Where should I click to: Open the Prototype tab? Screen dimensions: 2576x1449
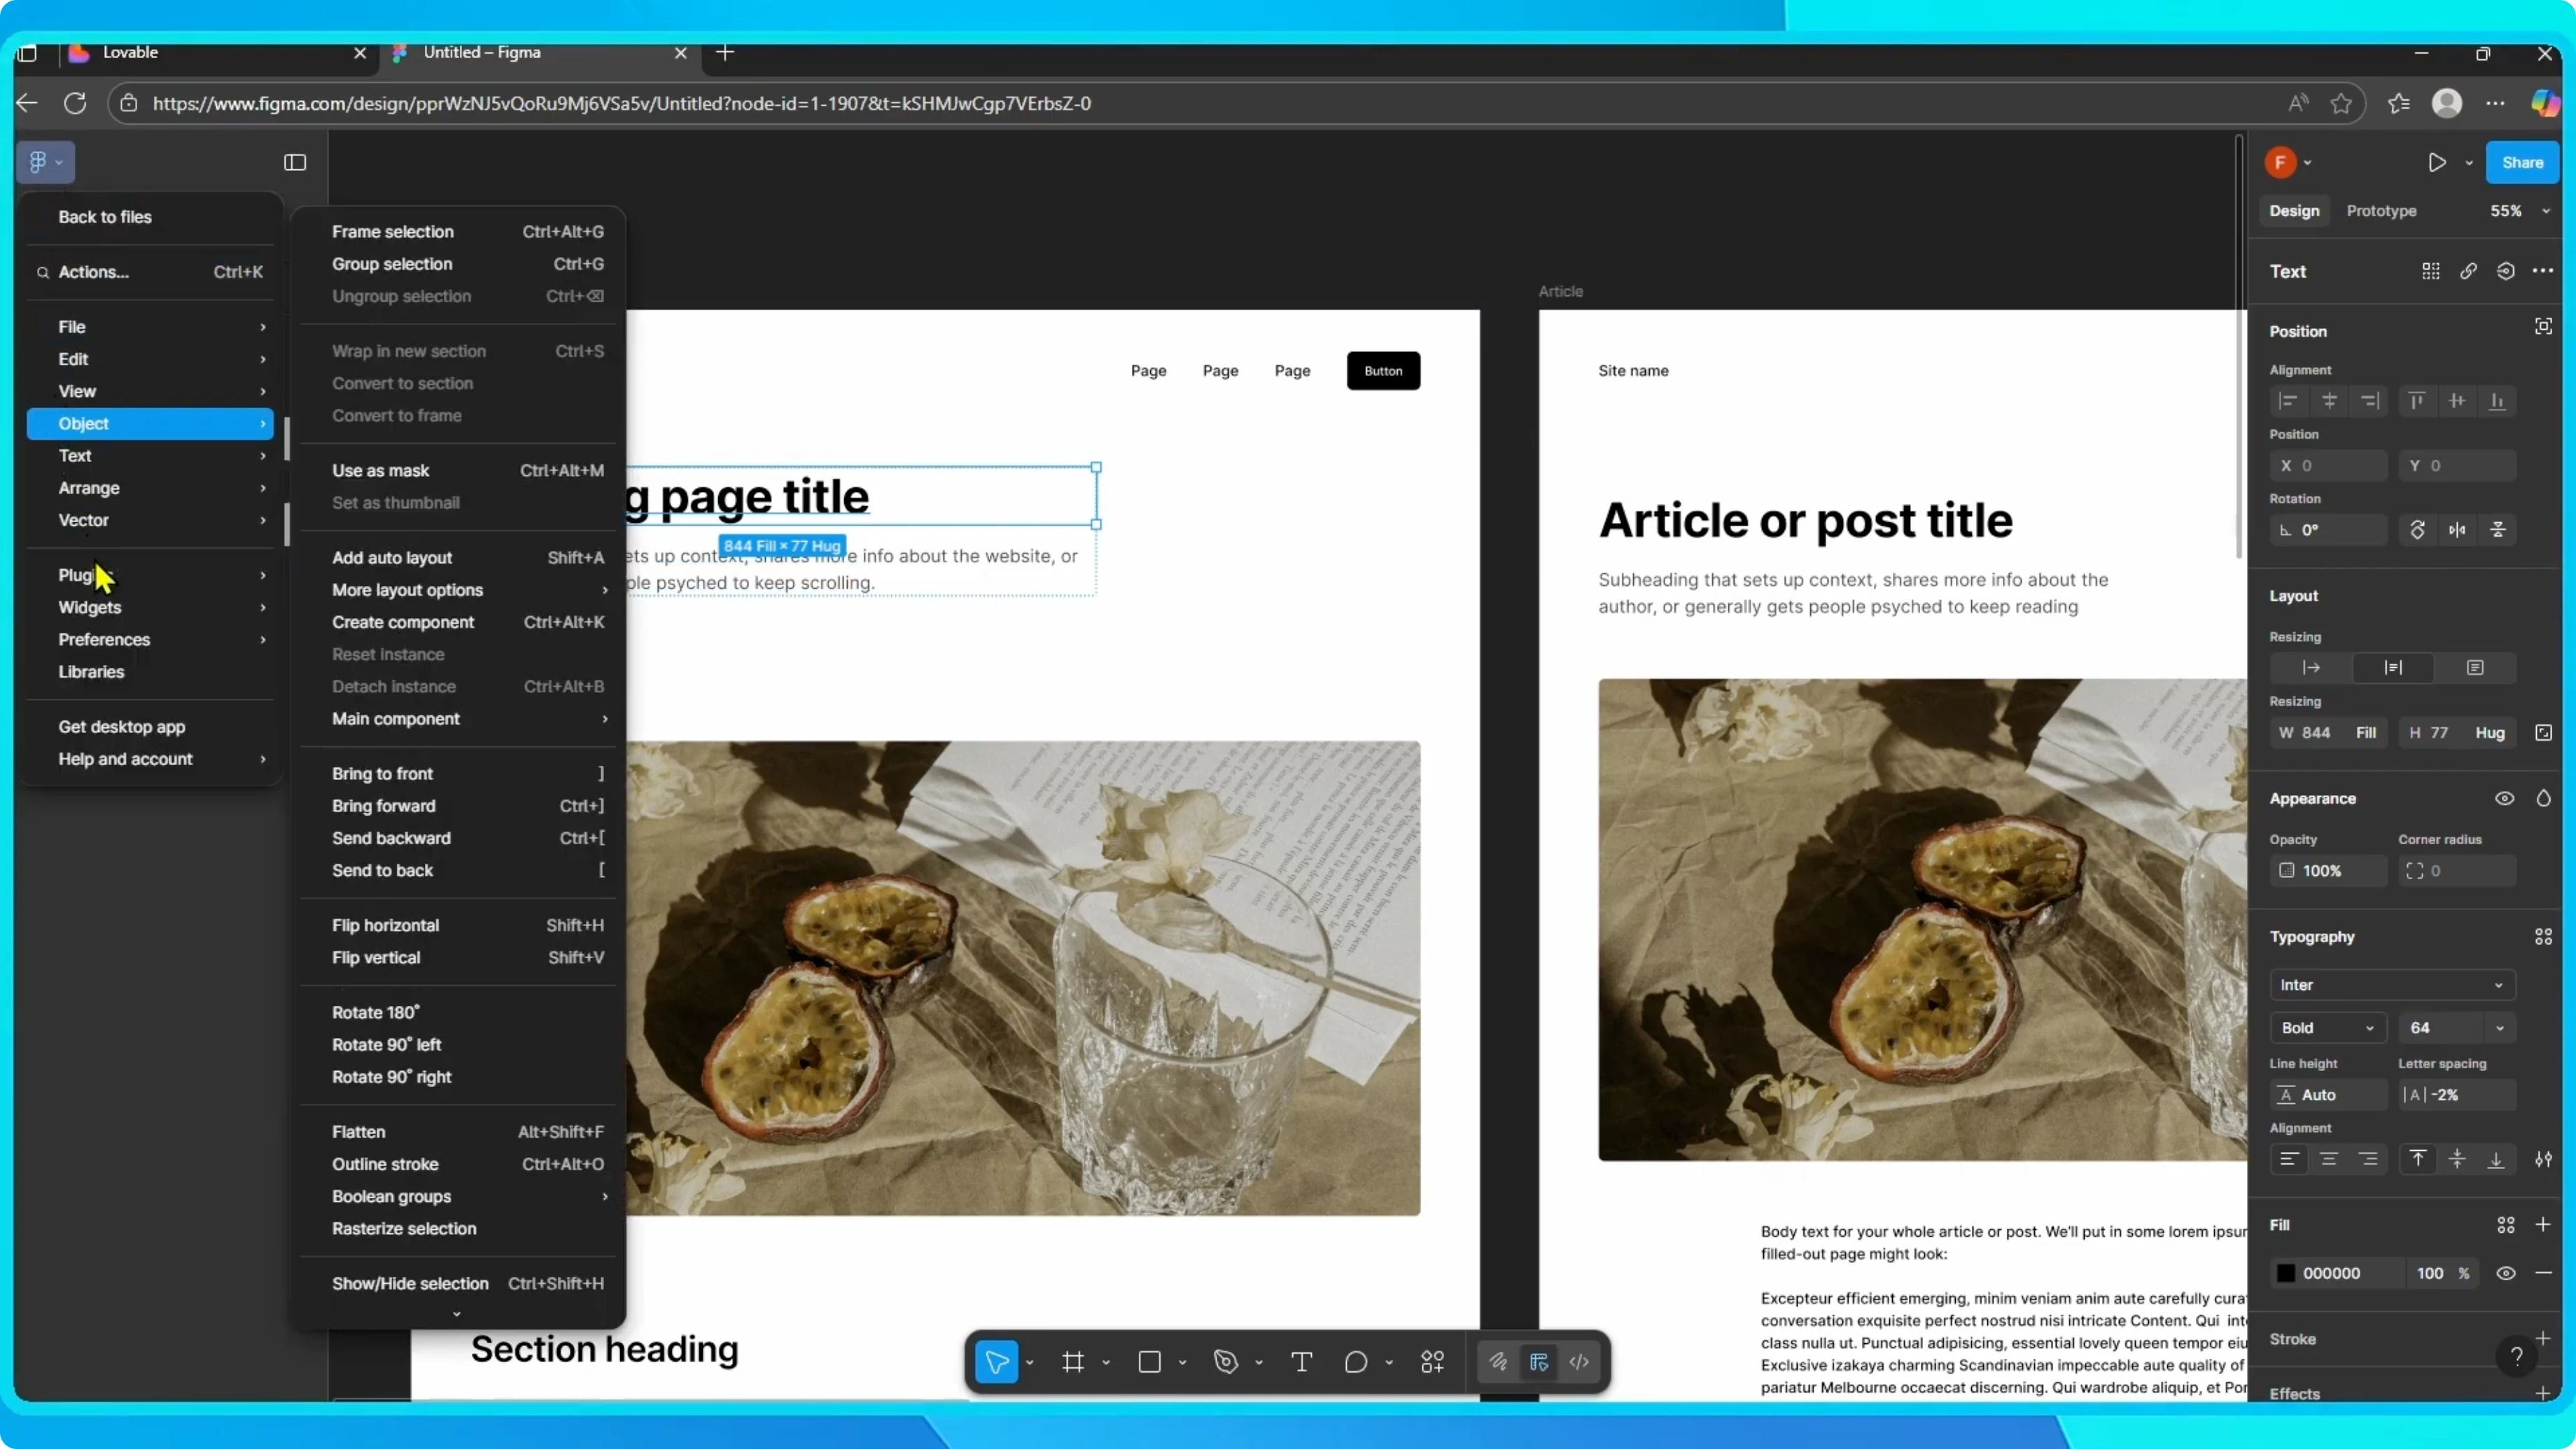[2381, 211]
